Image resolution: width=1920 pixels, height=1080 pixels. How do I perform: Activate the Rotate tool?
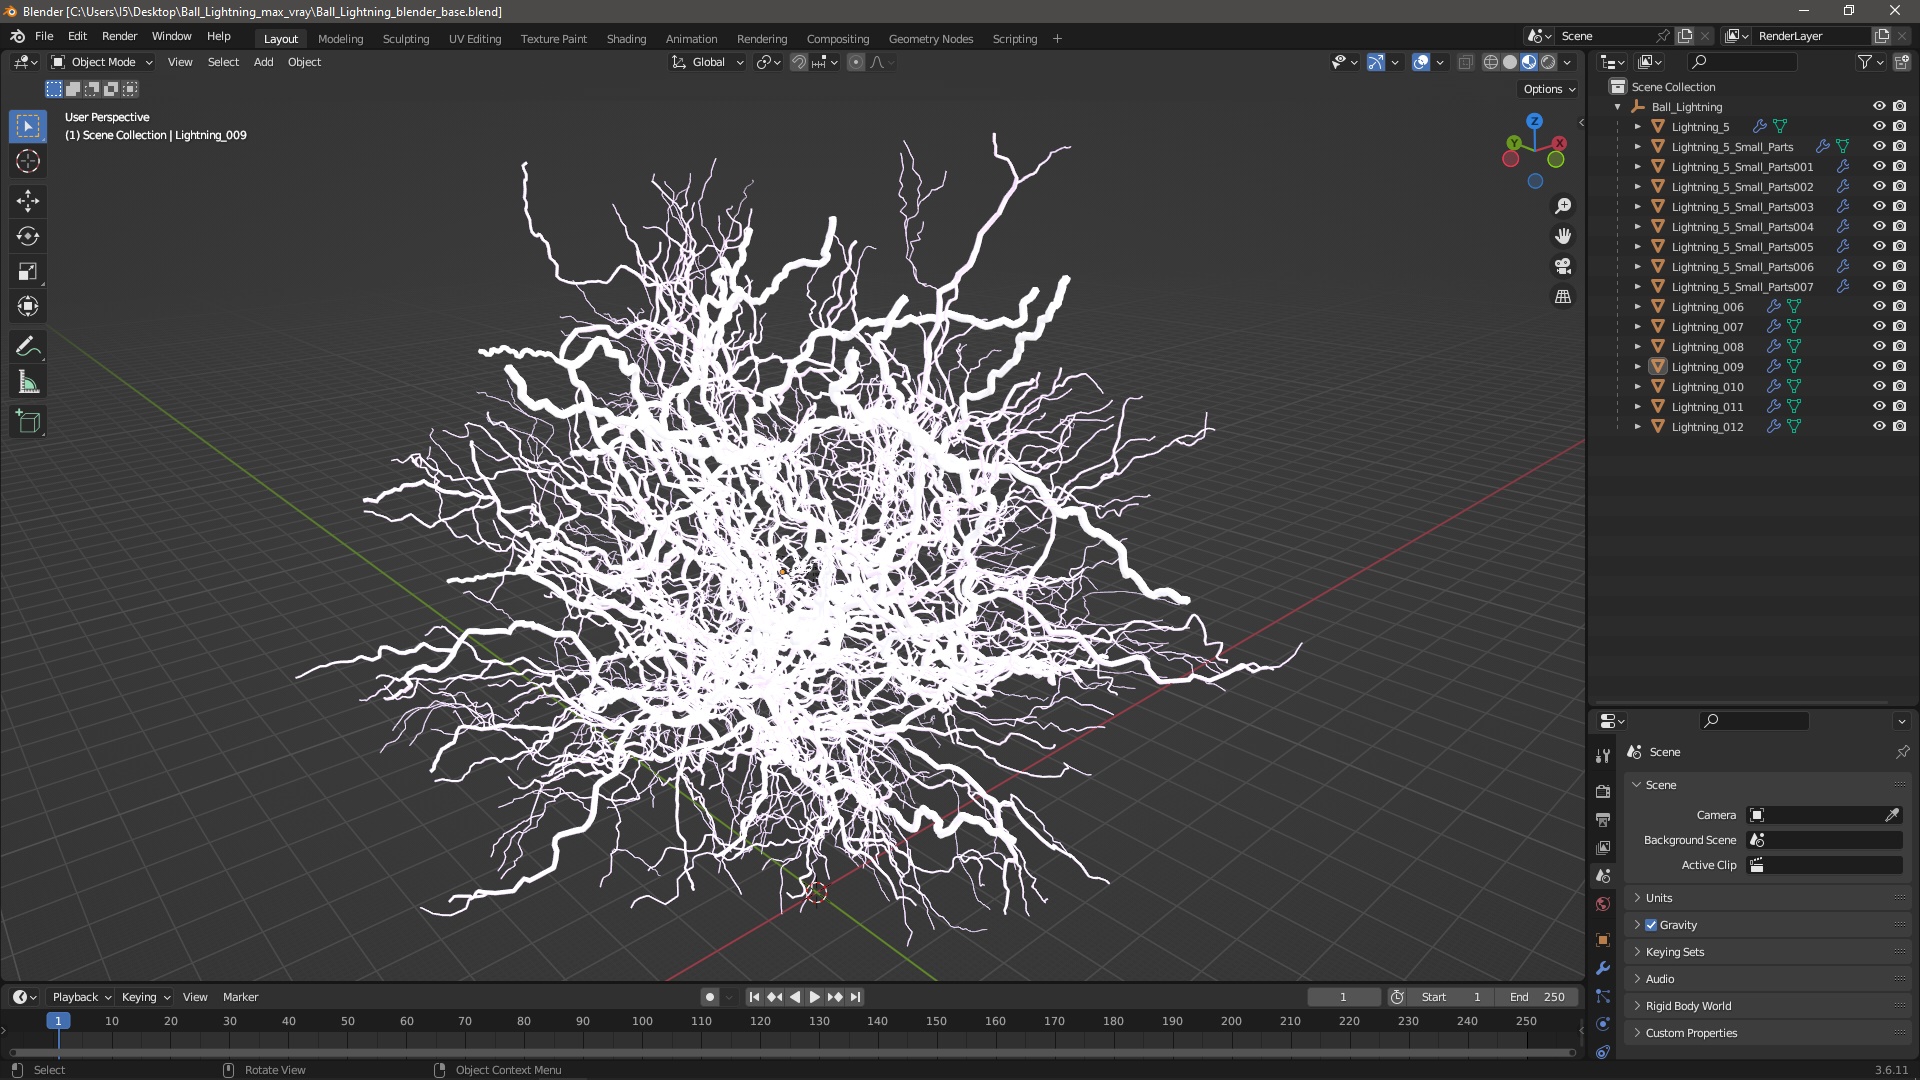[x=28, y=236]
